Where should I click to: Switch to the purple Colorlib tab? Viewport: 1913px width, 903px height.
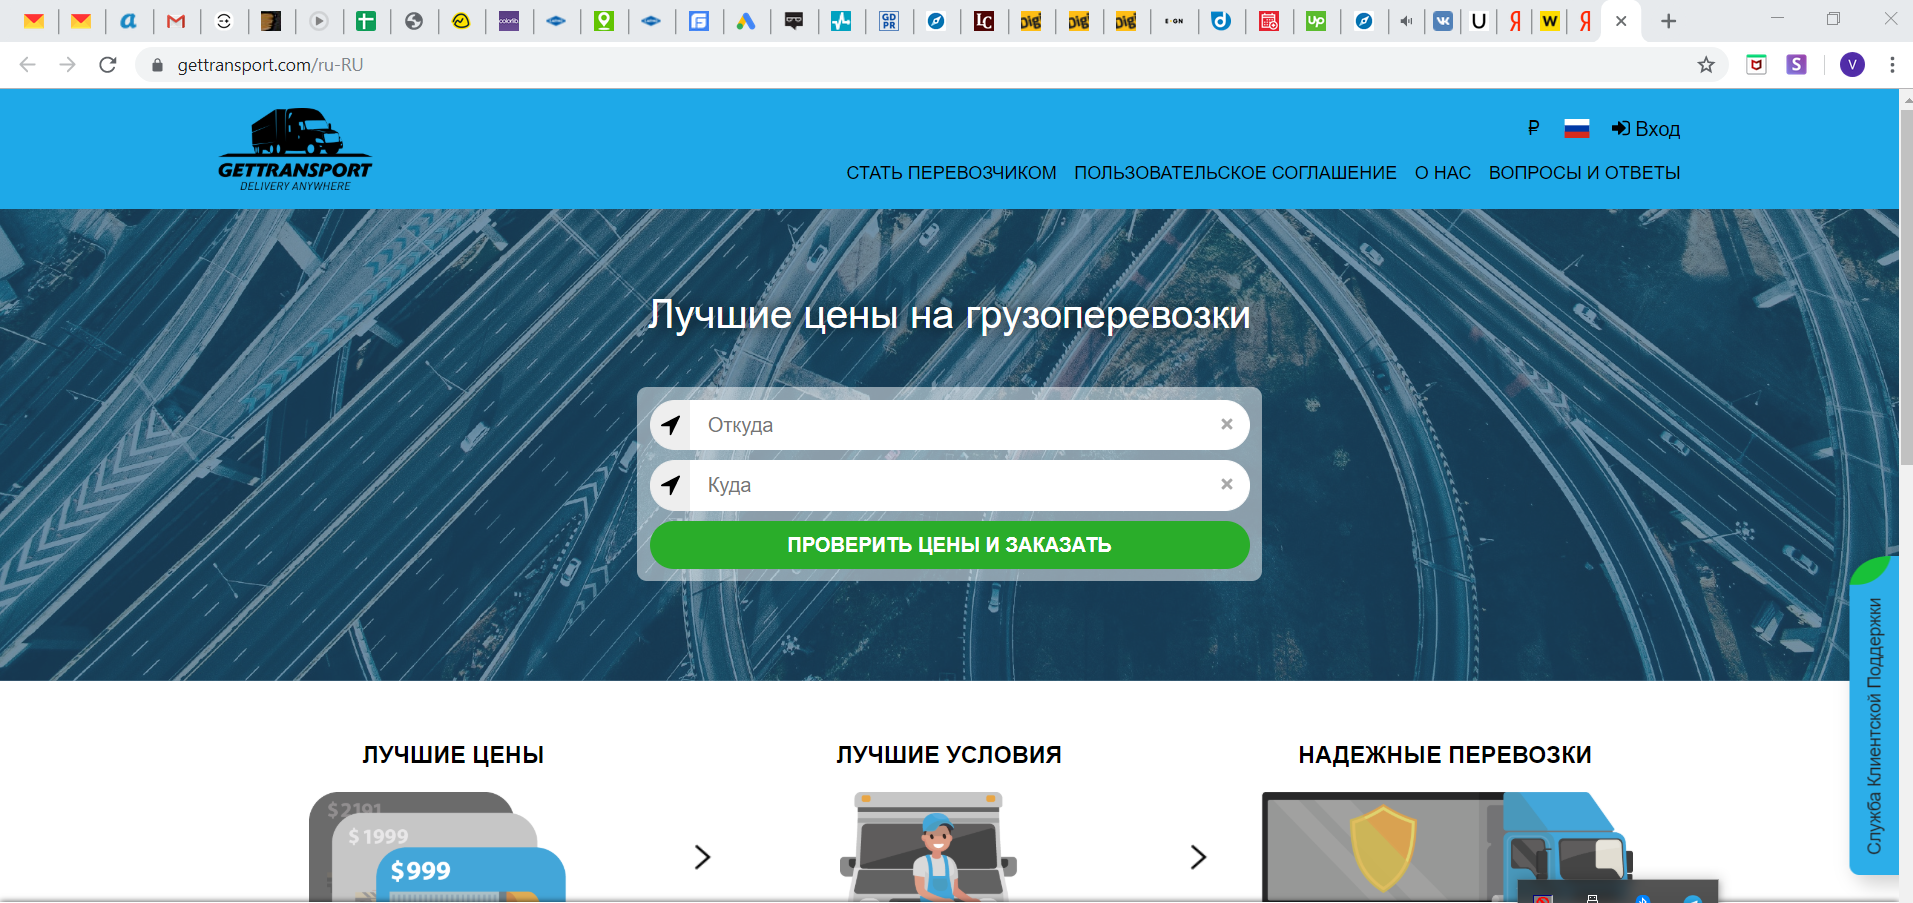click(x=509, y=21)
